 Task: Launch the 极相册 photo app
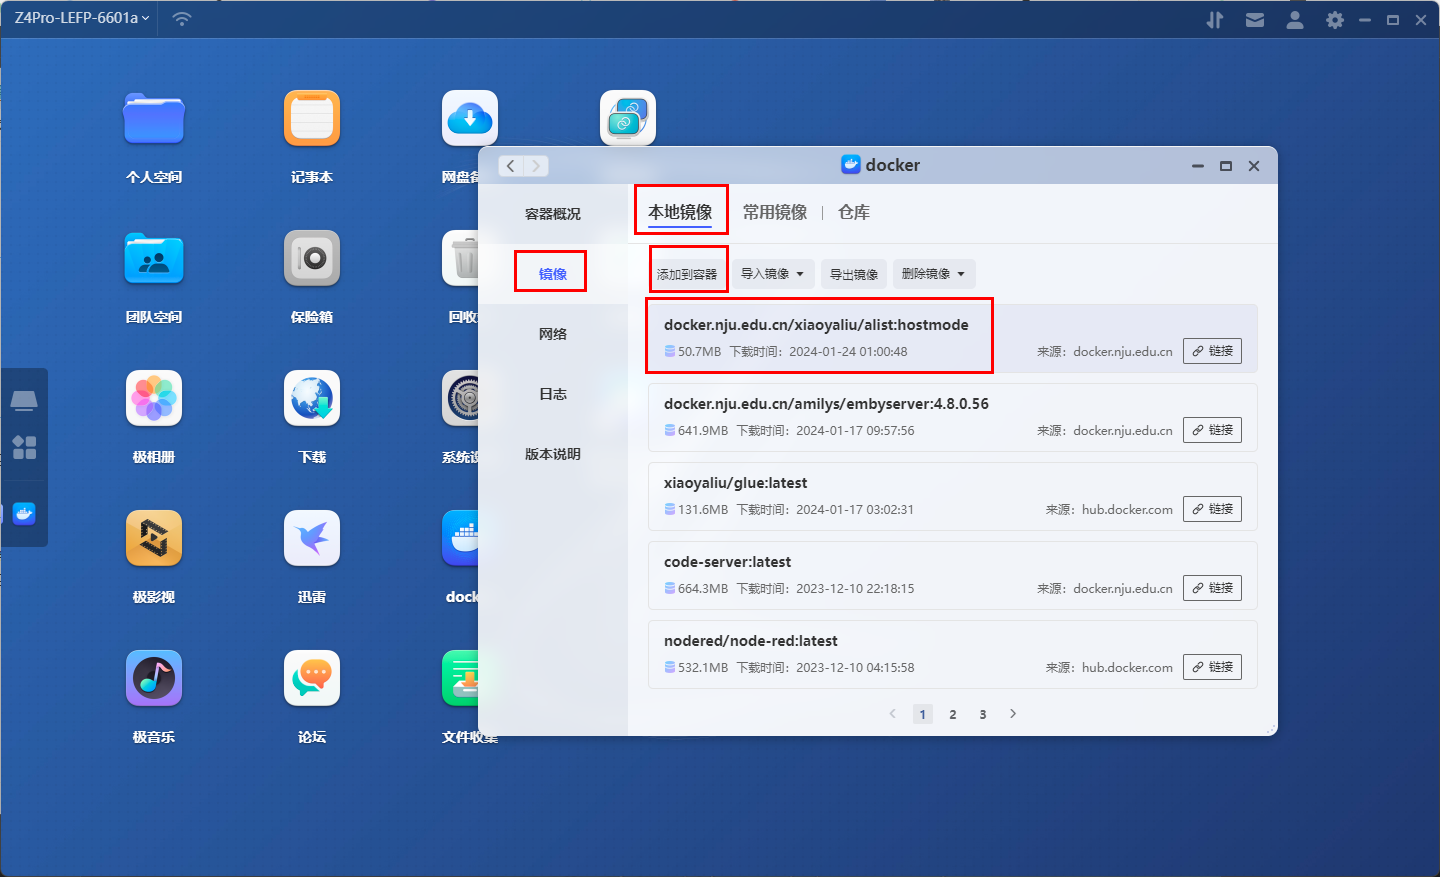[154, 399]
